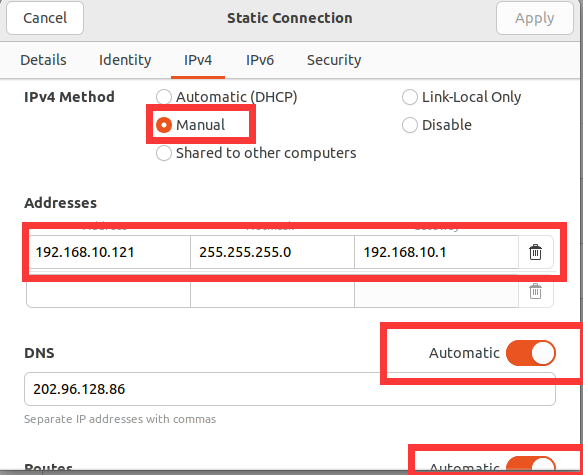
Task: Focus the 192.168.10.1 gateway field
Action: coord(437,252)
